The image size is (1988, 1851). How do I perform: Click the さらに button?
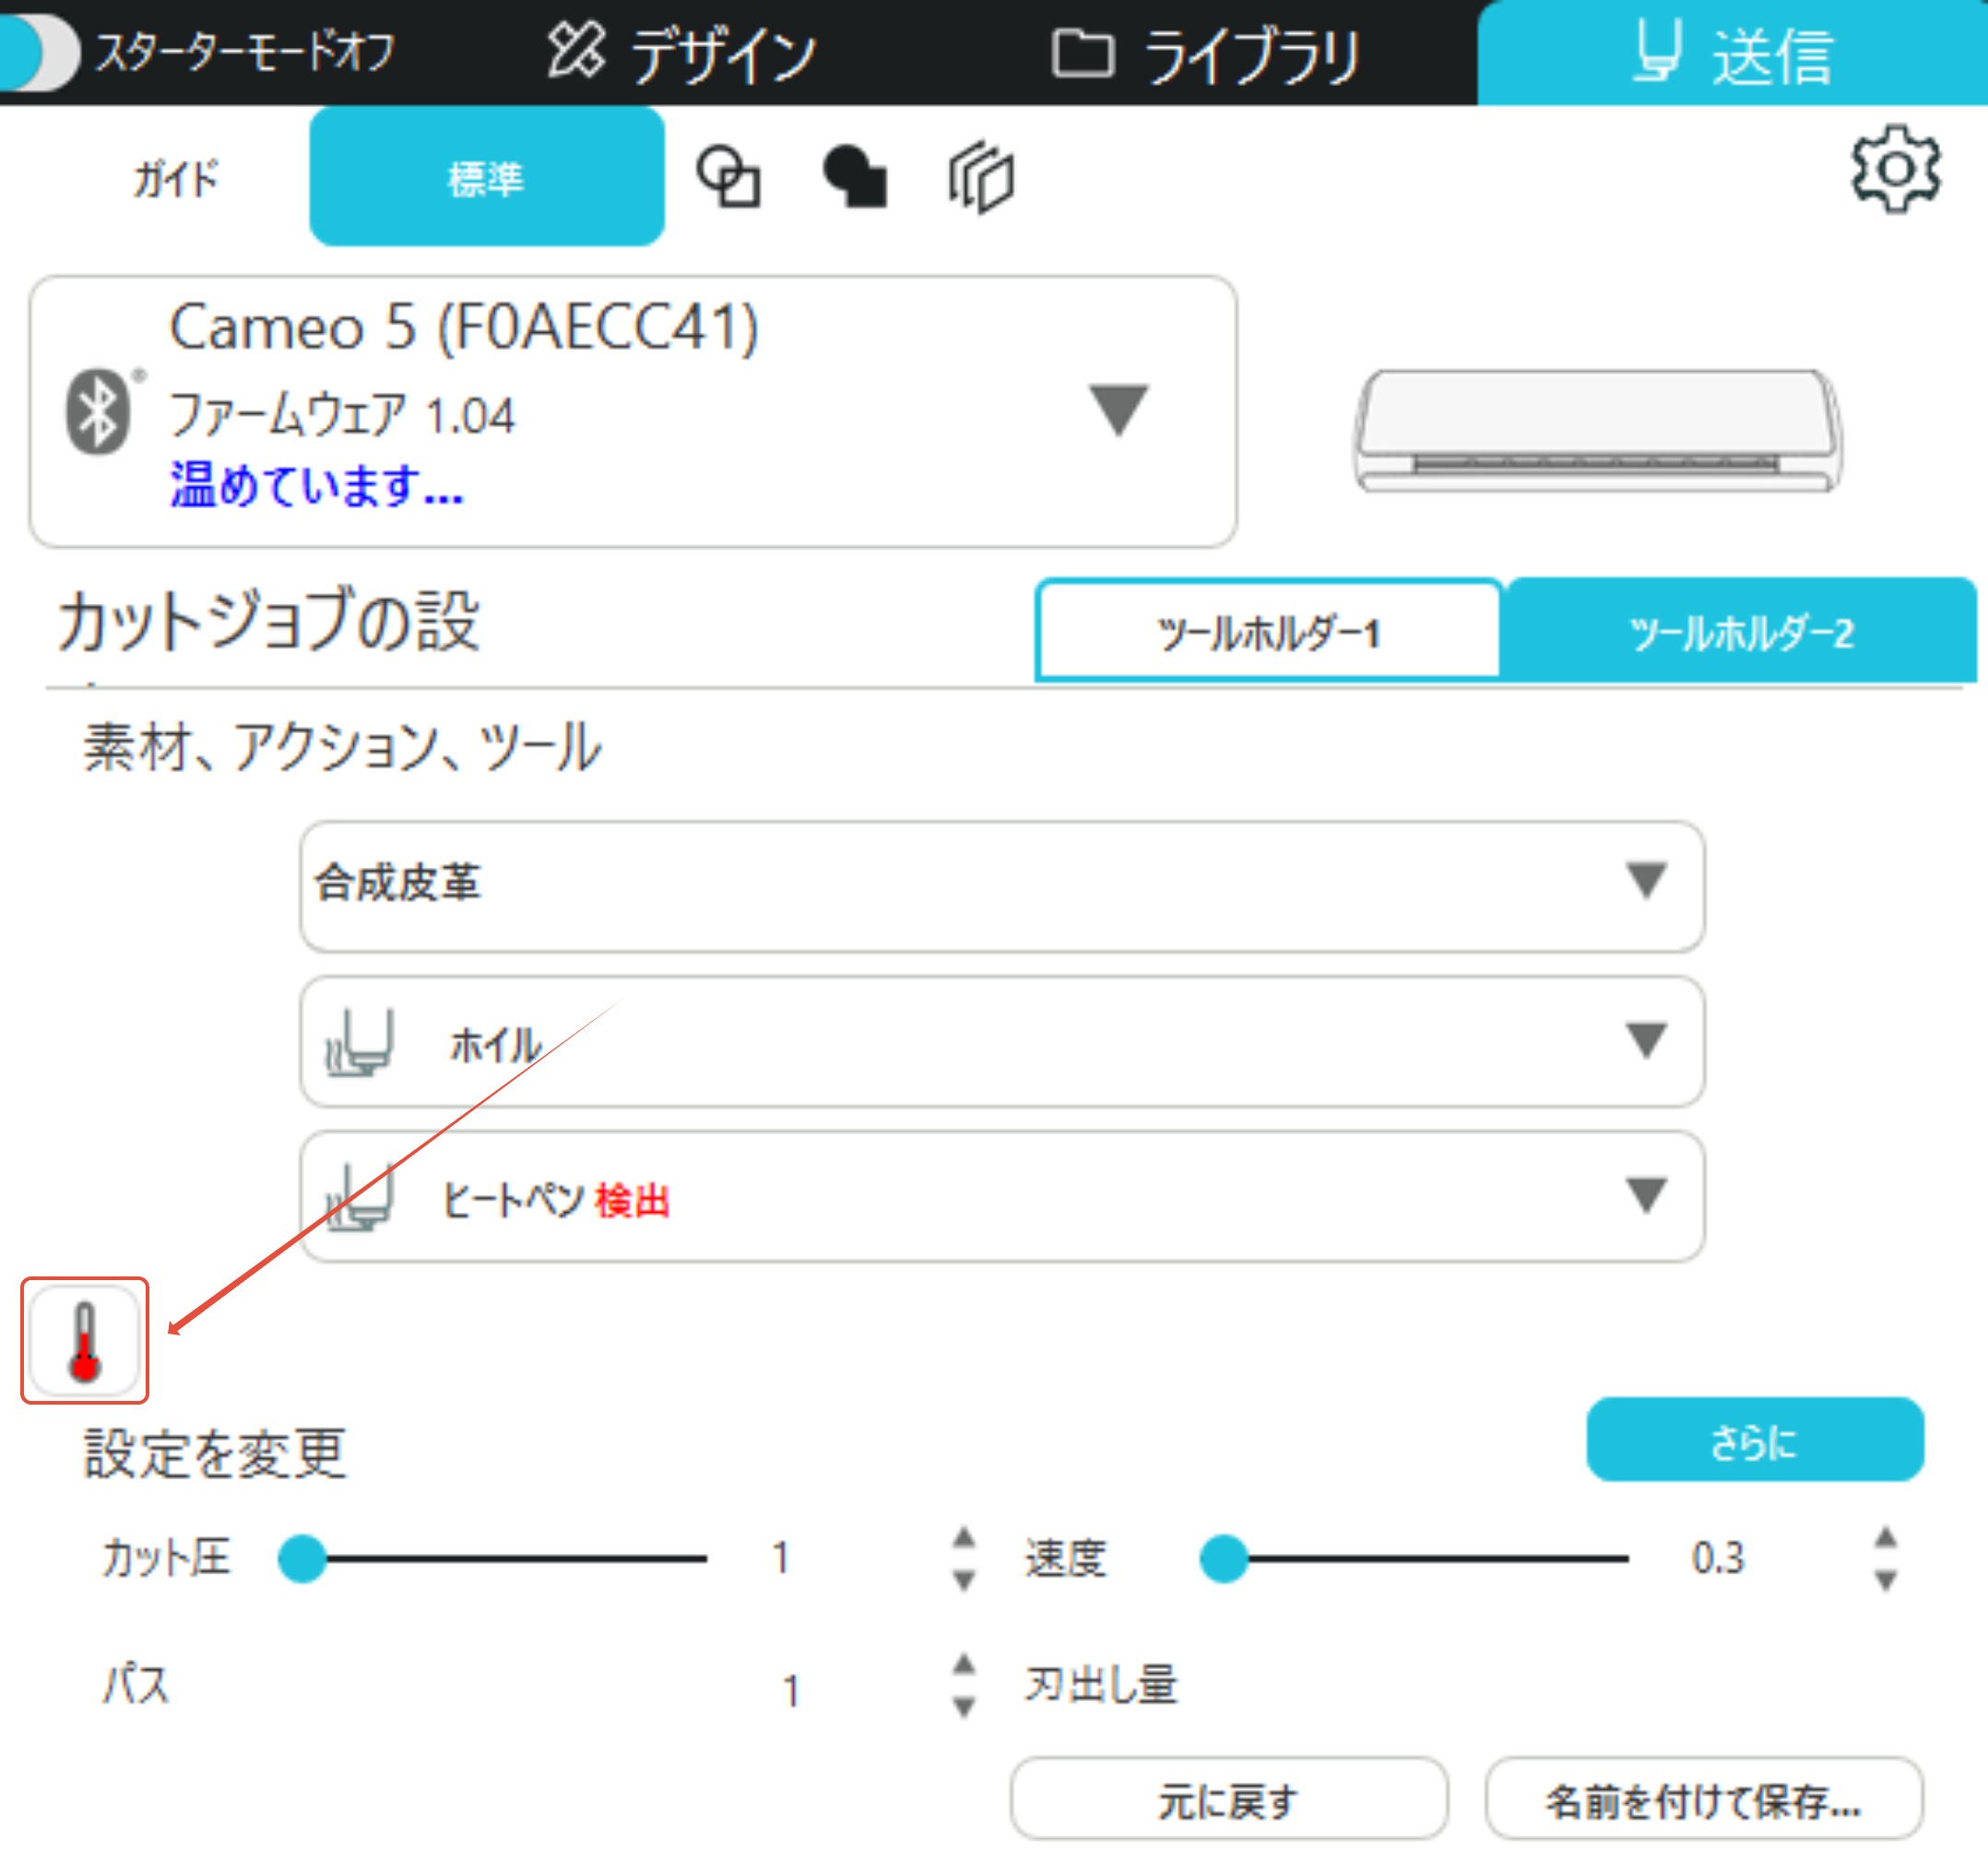[x=1753, y=1440]
